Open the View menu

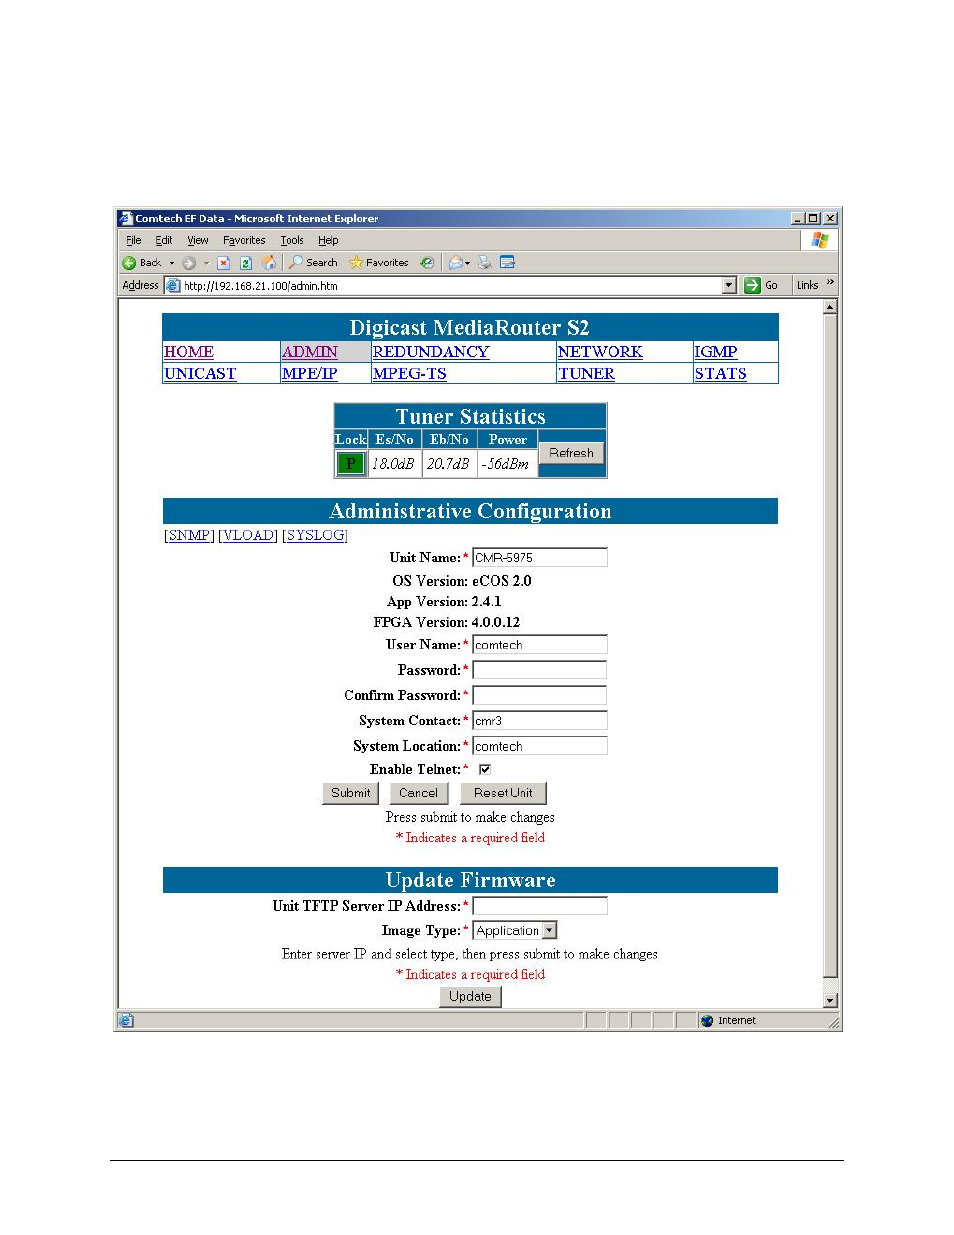(x=198, y=241)
